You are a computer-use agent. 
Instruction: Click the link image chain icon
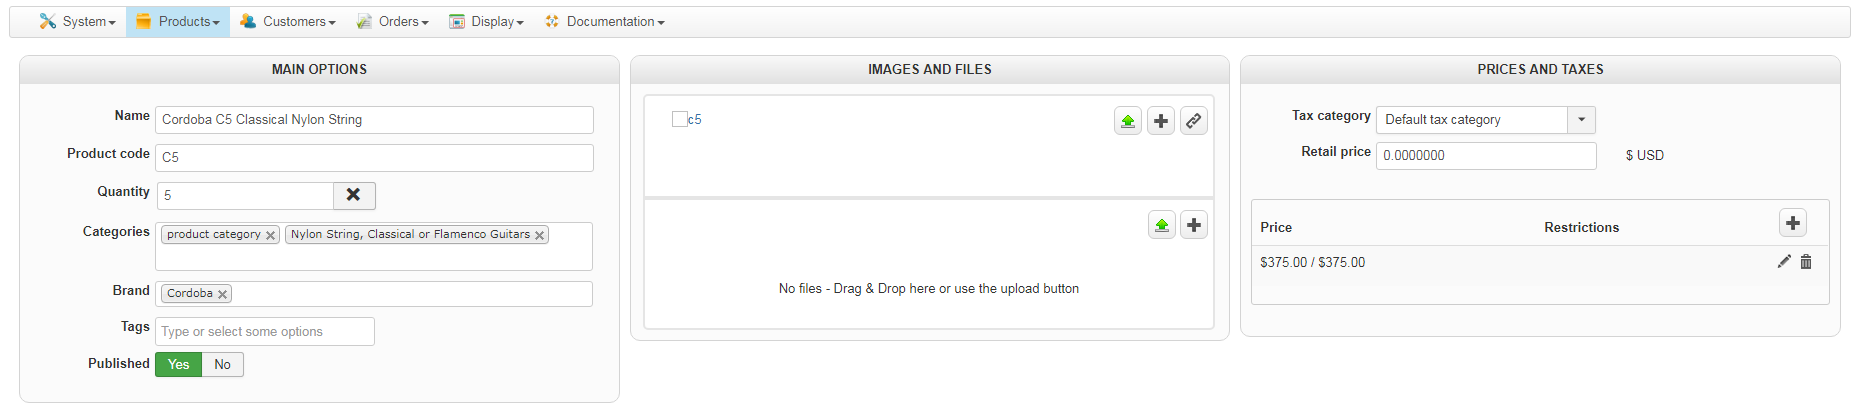coord(1193,121)
